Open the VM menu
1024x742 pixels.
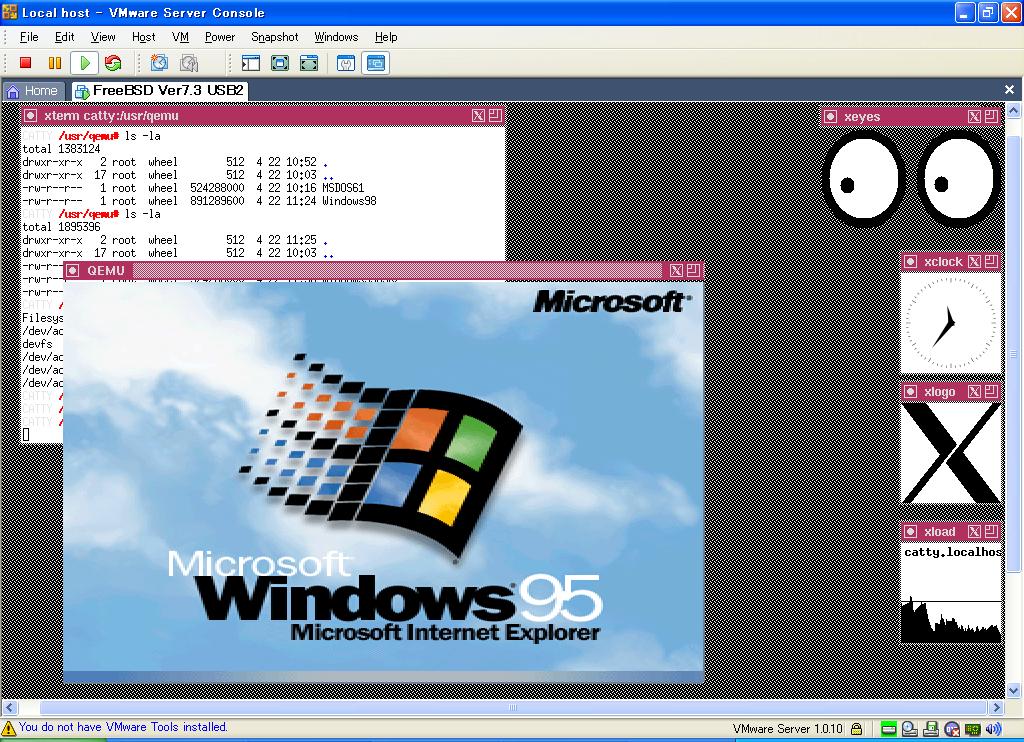[180, 37]
